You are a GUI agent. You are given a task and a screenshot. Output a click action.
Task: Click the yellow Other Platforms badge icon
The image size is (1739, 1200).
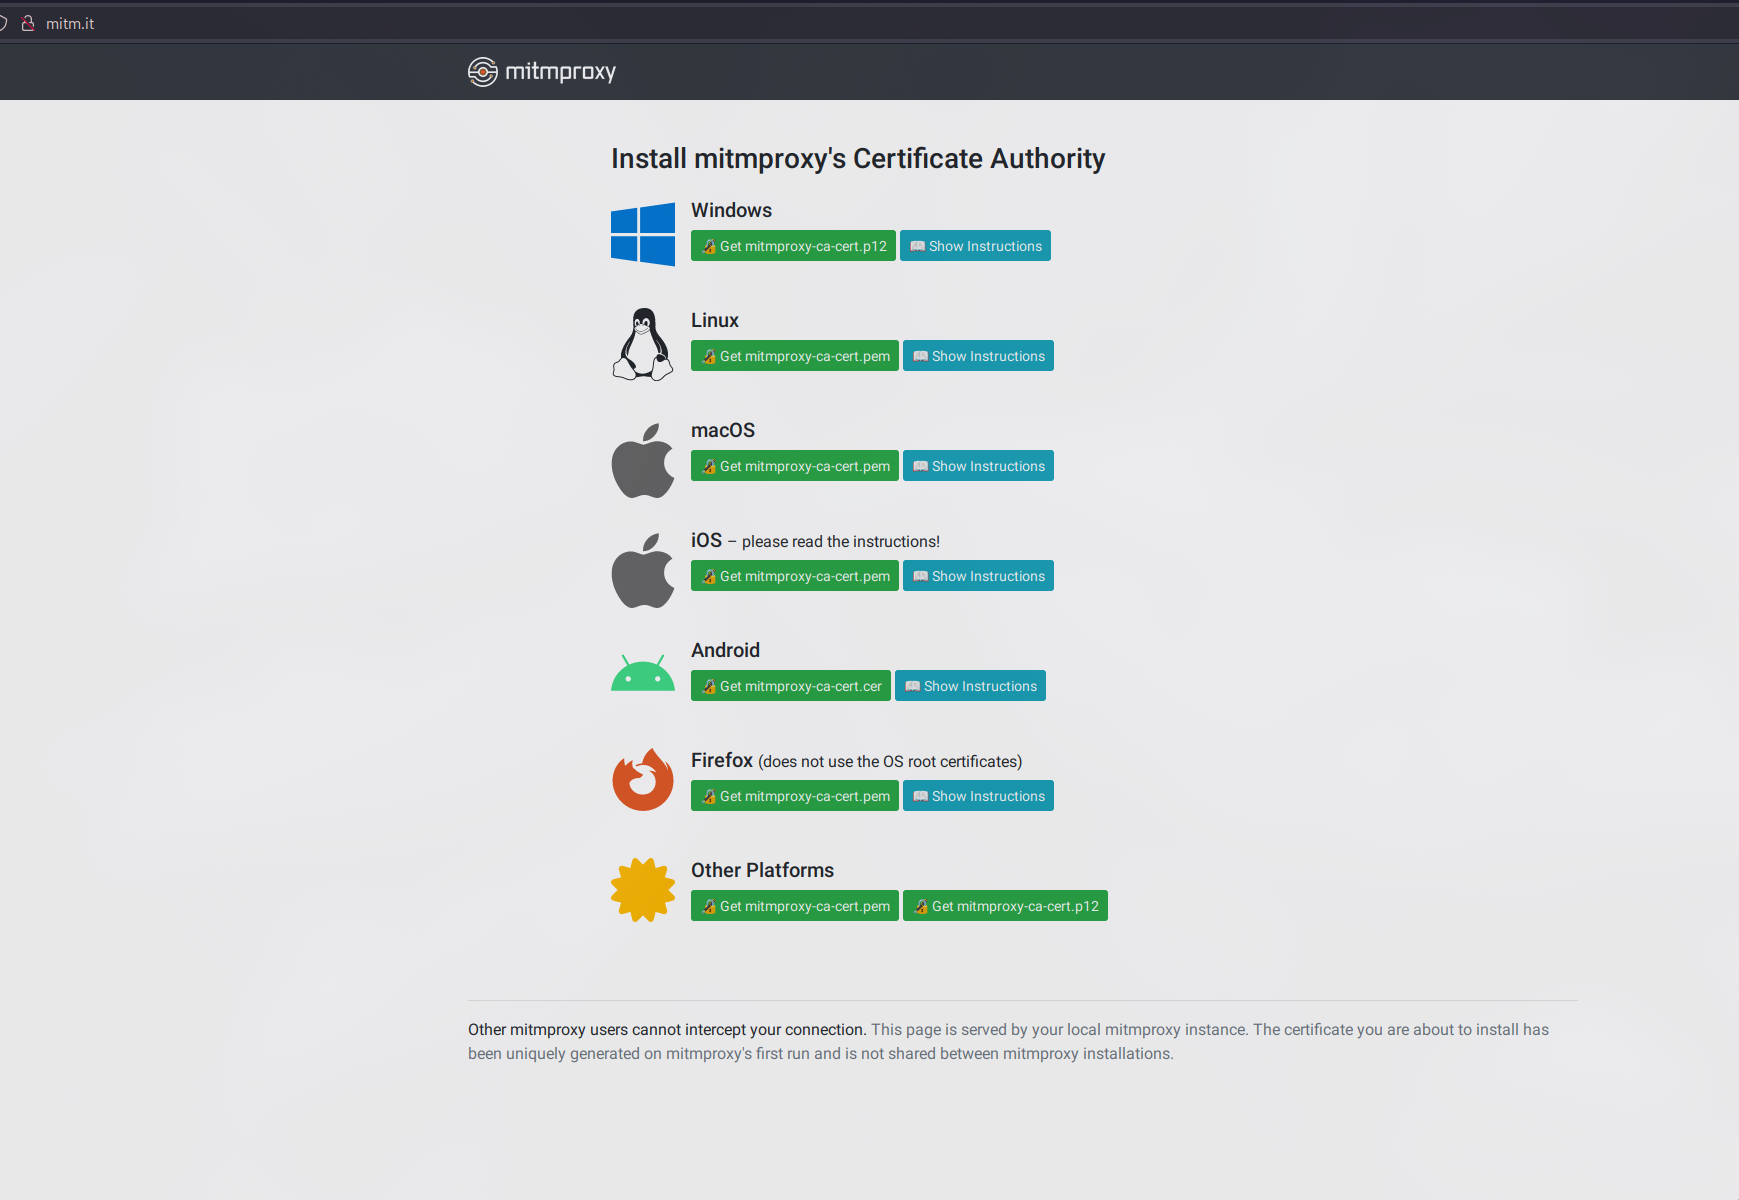642,890
